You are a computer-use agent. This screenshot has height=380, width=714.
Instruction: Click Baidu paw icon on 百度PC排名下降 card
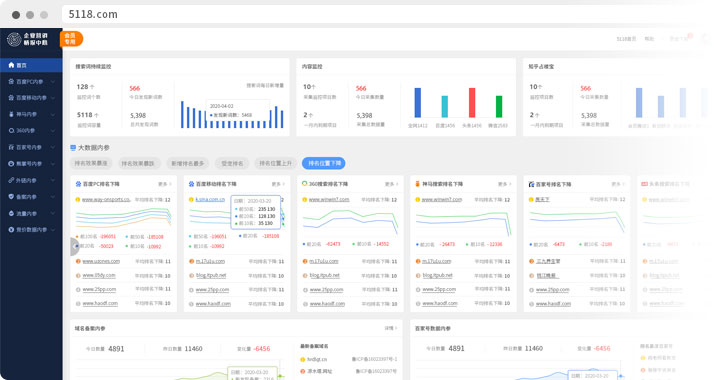pos(78,184)
